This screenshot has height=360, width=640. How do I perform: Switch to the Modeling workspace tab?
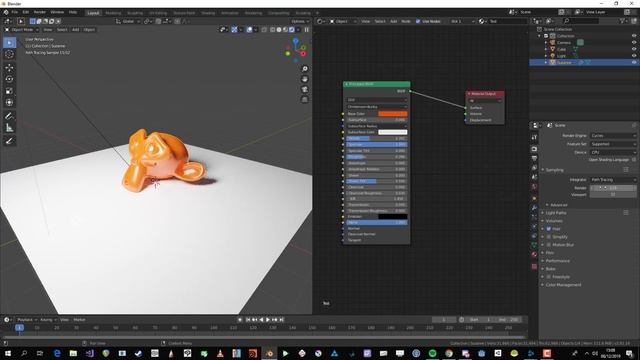(113, 13)
